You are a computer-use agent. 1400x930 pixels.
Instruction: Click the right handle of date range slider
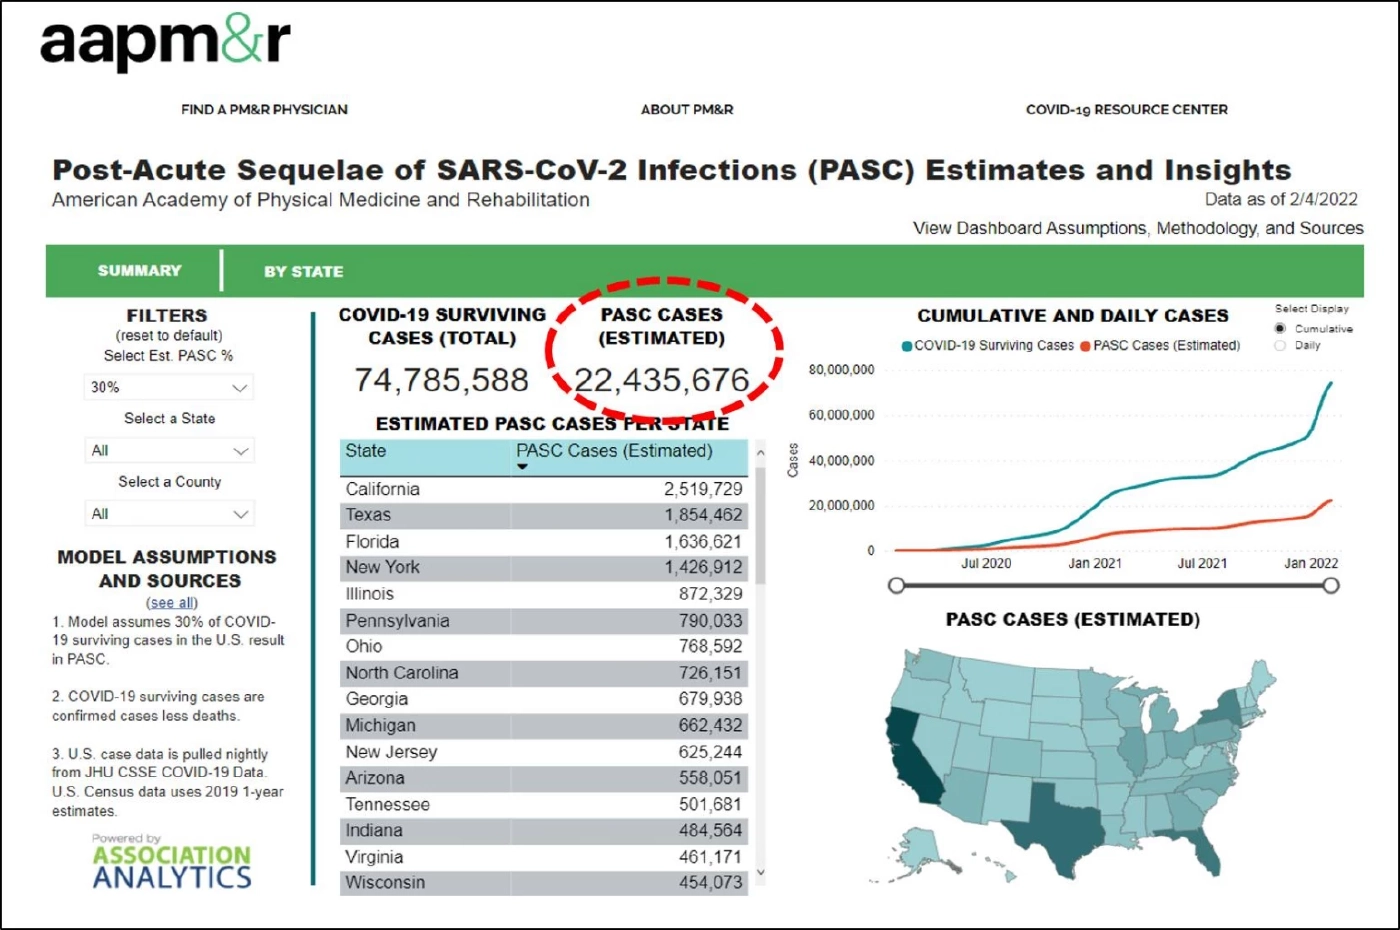[1331, 585]
